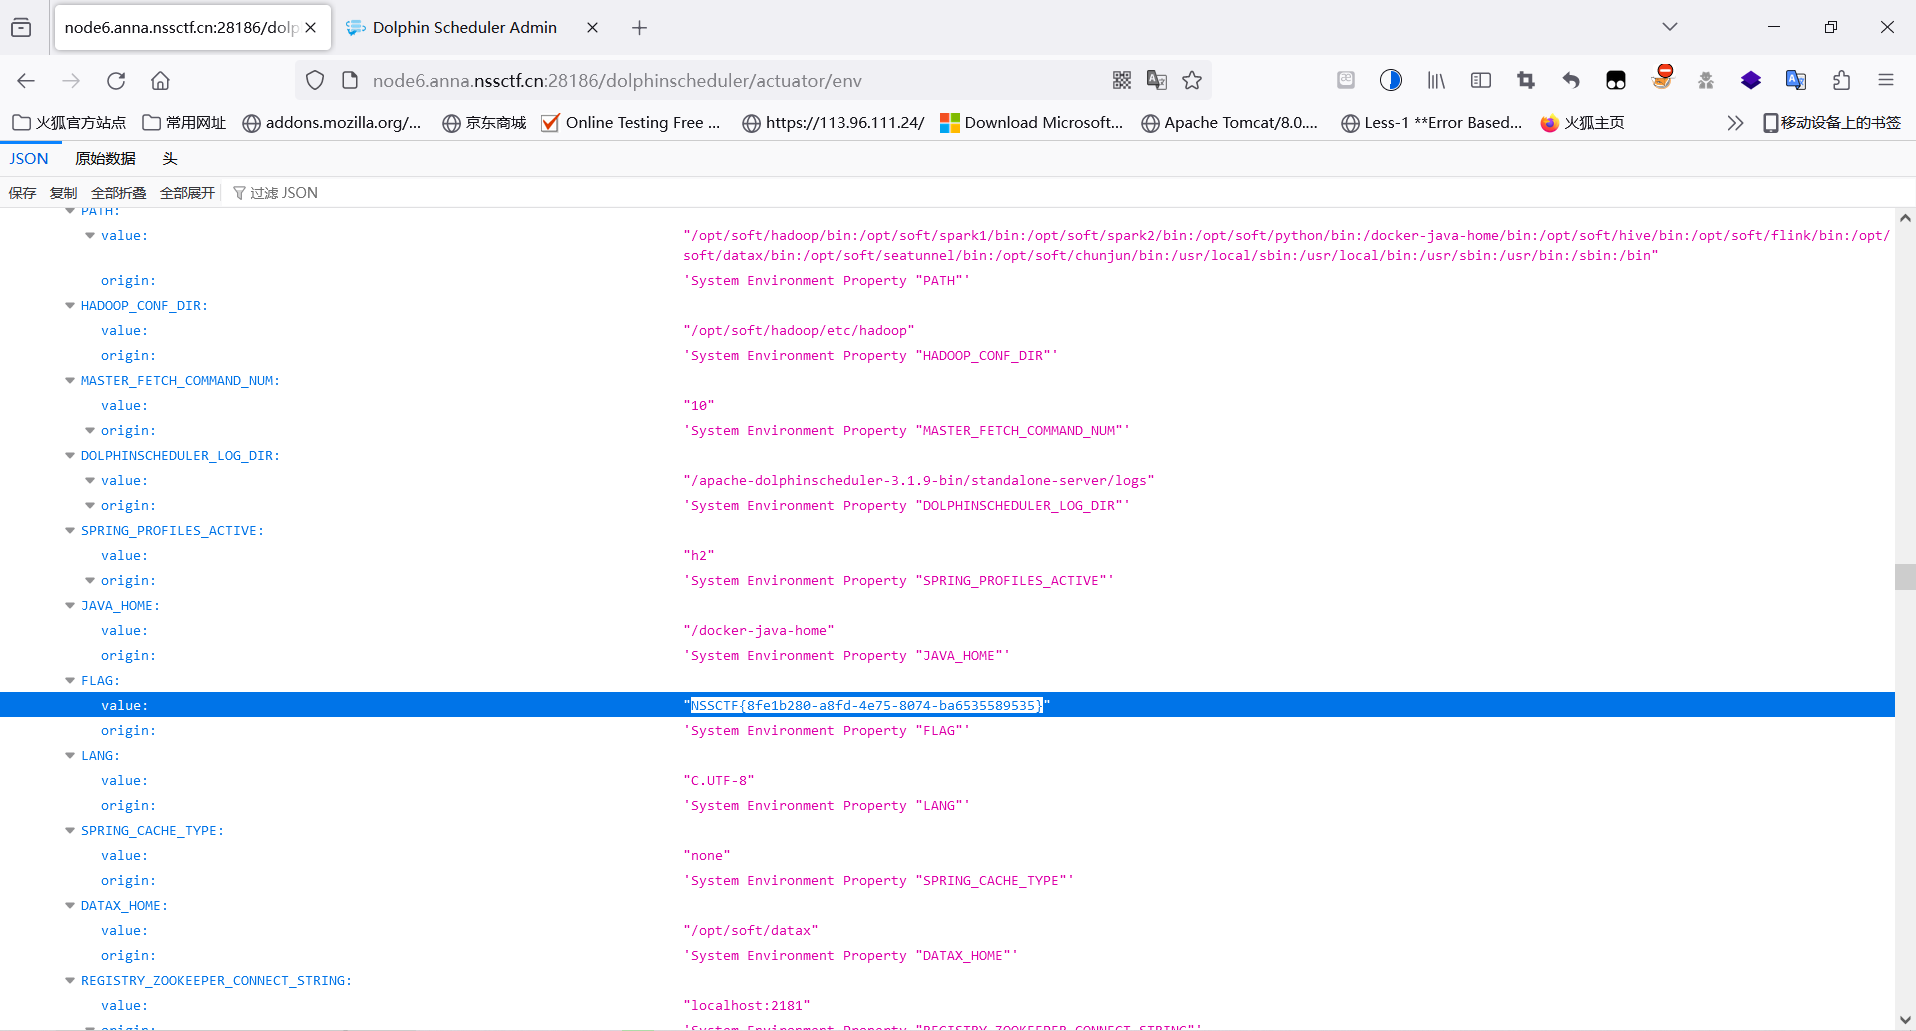1916x1031 pixels.
Task: Click the dark mode half-circle icon
Action: coord(1391,81)
